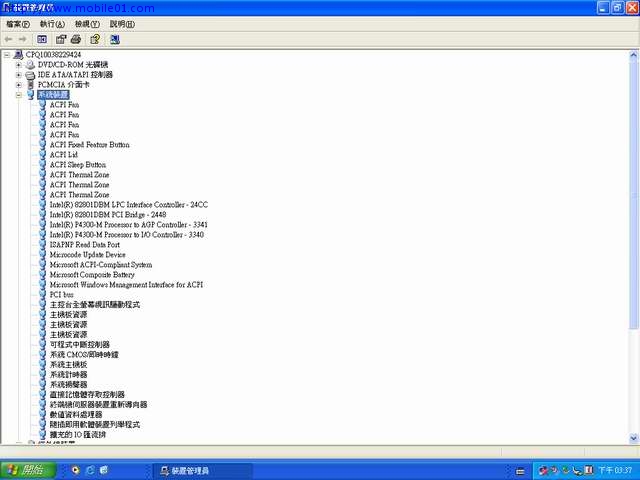Screen dimensions: 640x480
Task: Click the taskbar clock showing 下午 03:37
Action: coord(615,471)
